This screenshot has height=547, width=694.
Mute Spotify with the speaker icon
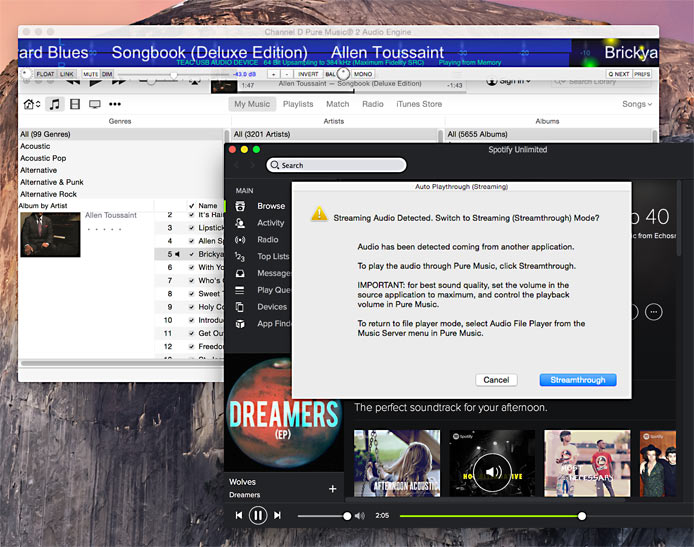click(x=360, y=516)
